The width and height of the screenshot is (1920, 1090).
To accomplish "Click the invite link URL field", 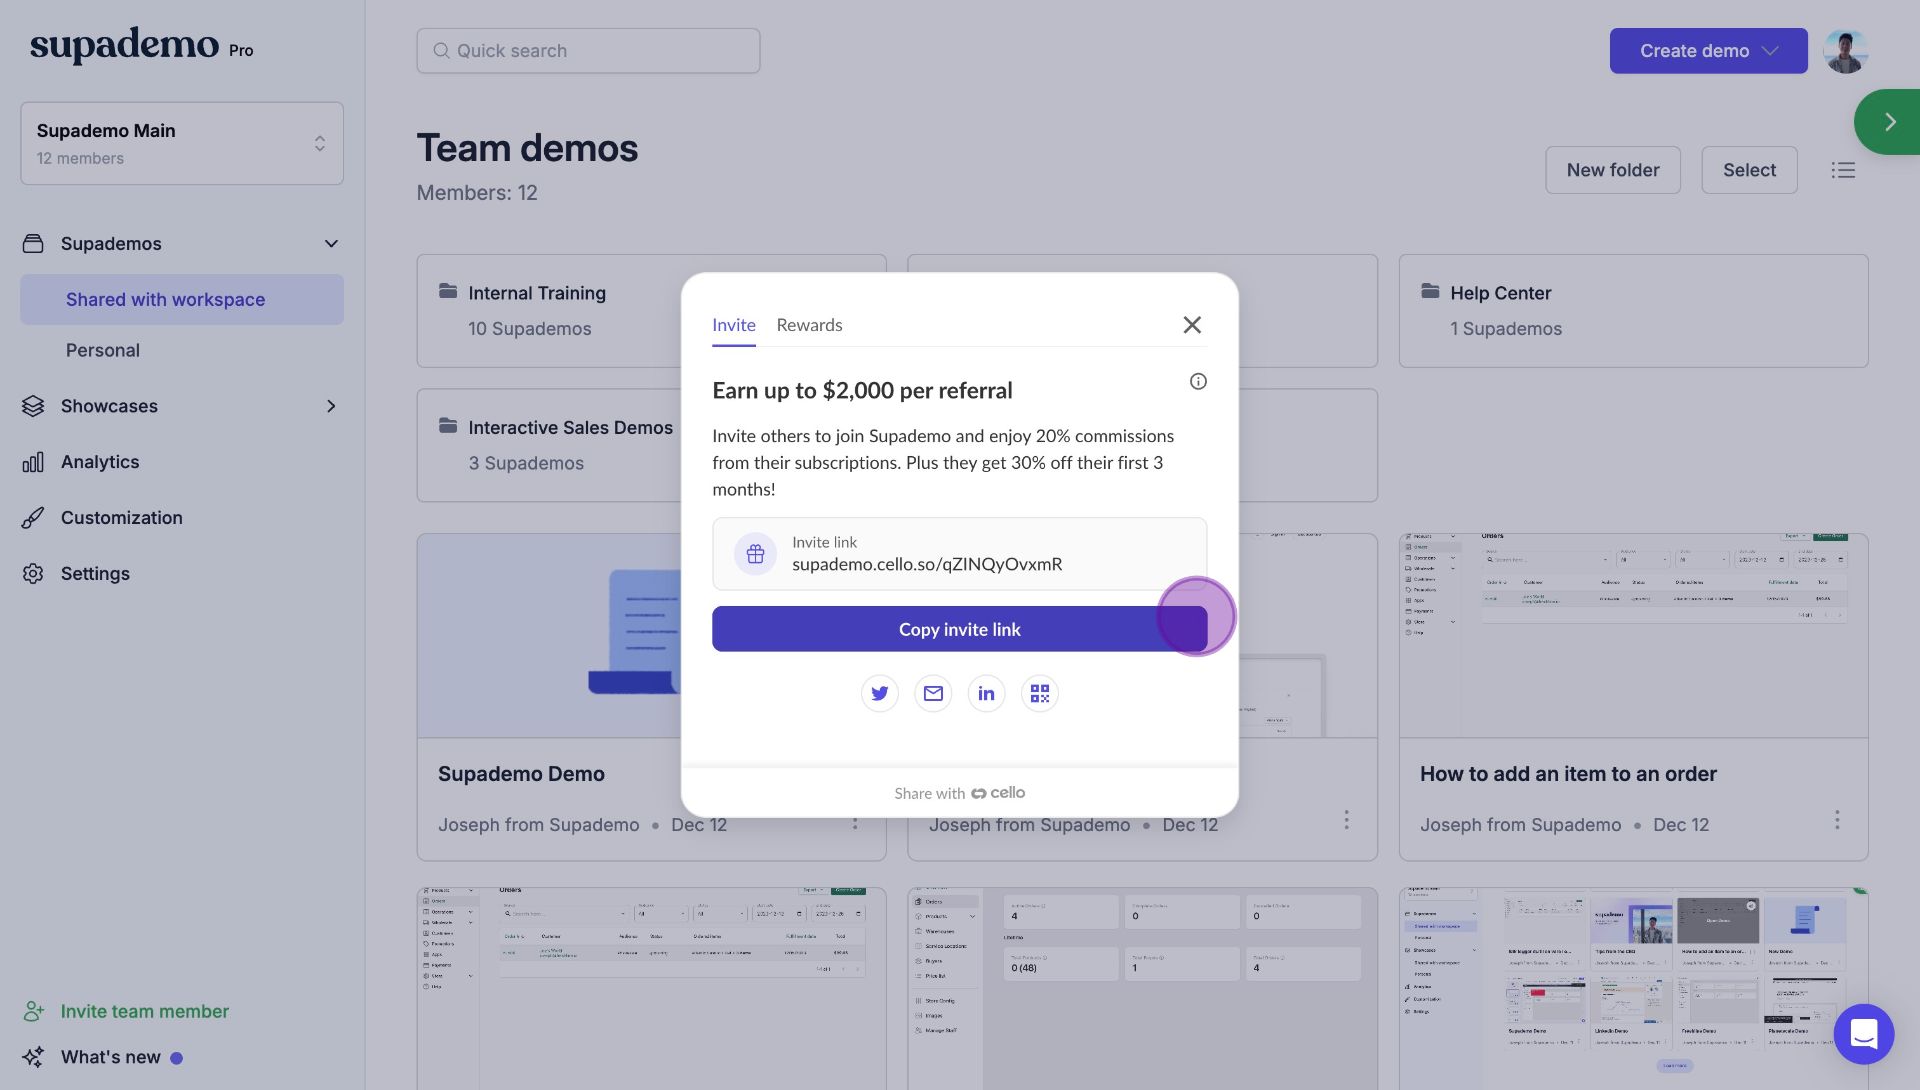I will [959, 554].
